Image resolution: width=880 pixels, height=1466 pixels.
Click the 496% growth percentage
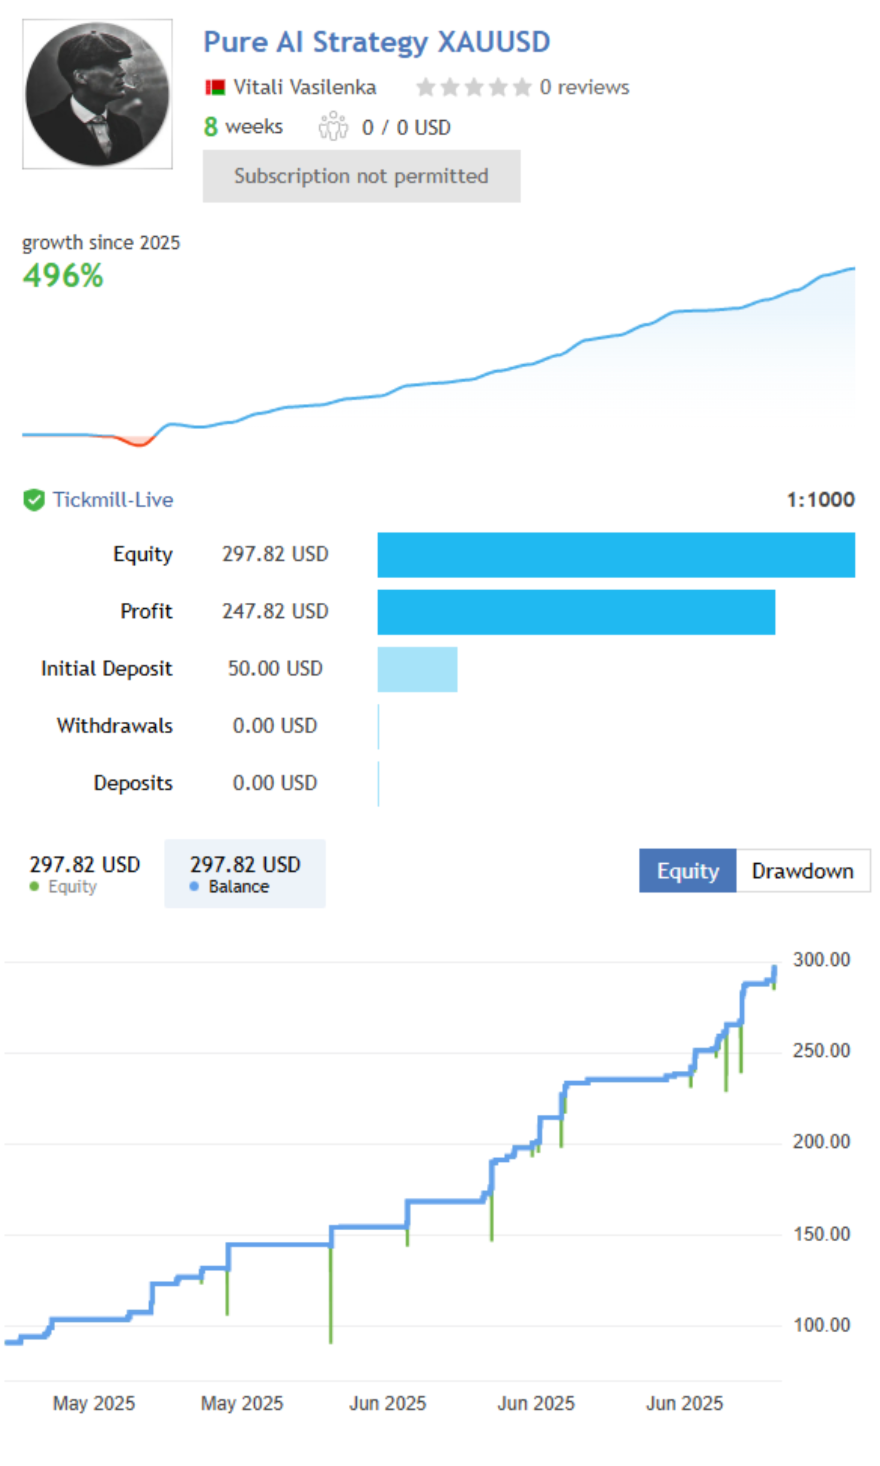pos(63,276)
